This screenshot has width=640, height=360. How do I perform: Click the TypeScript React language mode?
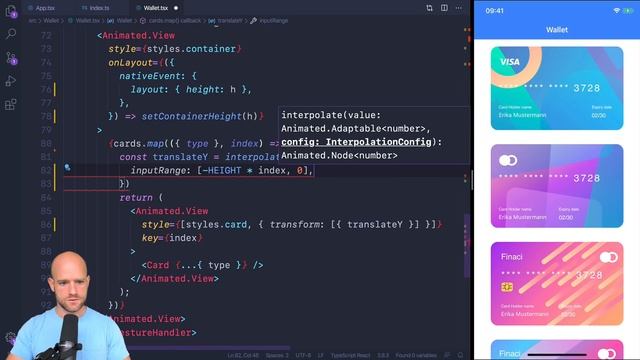(x=350, y=356)
